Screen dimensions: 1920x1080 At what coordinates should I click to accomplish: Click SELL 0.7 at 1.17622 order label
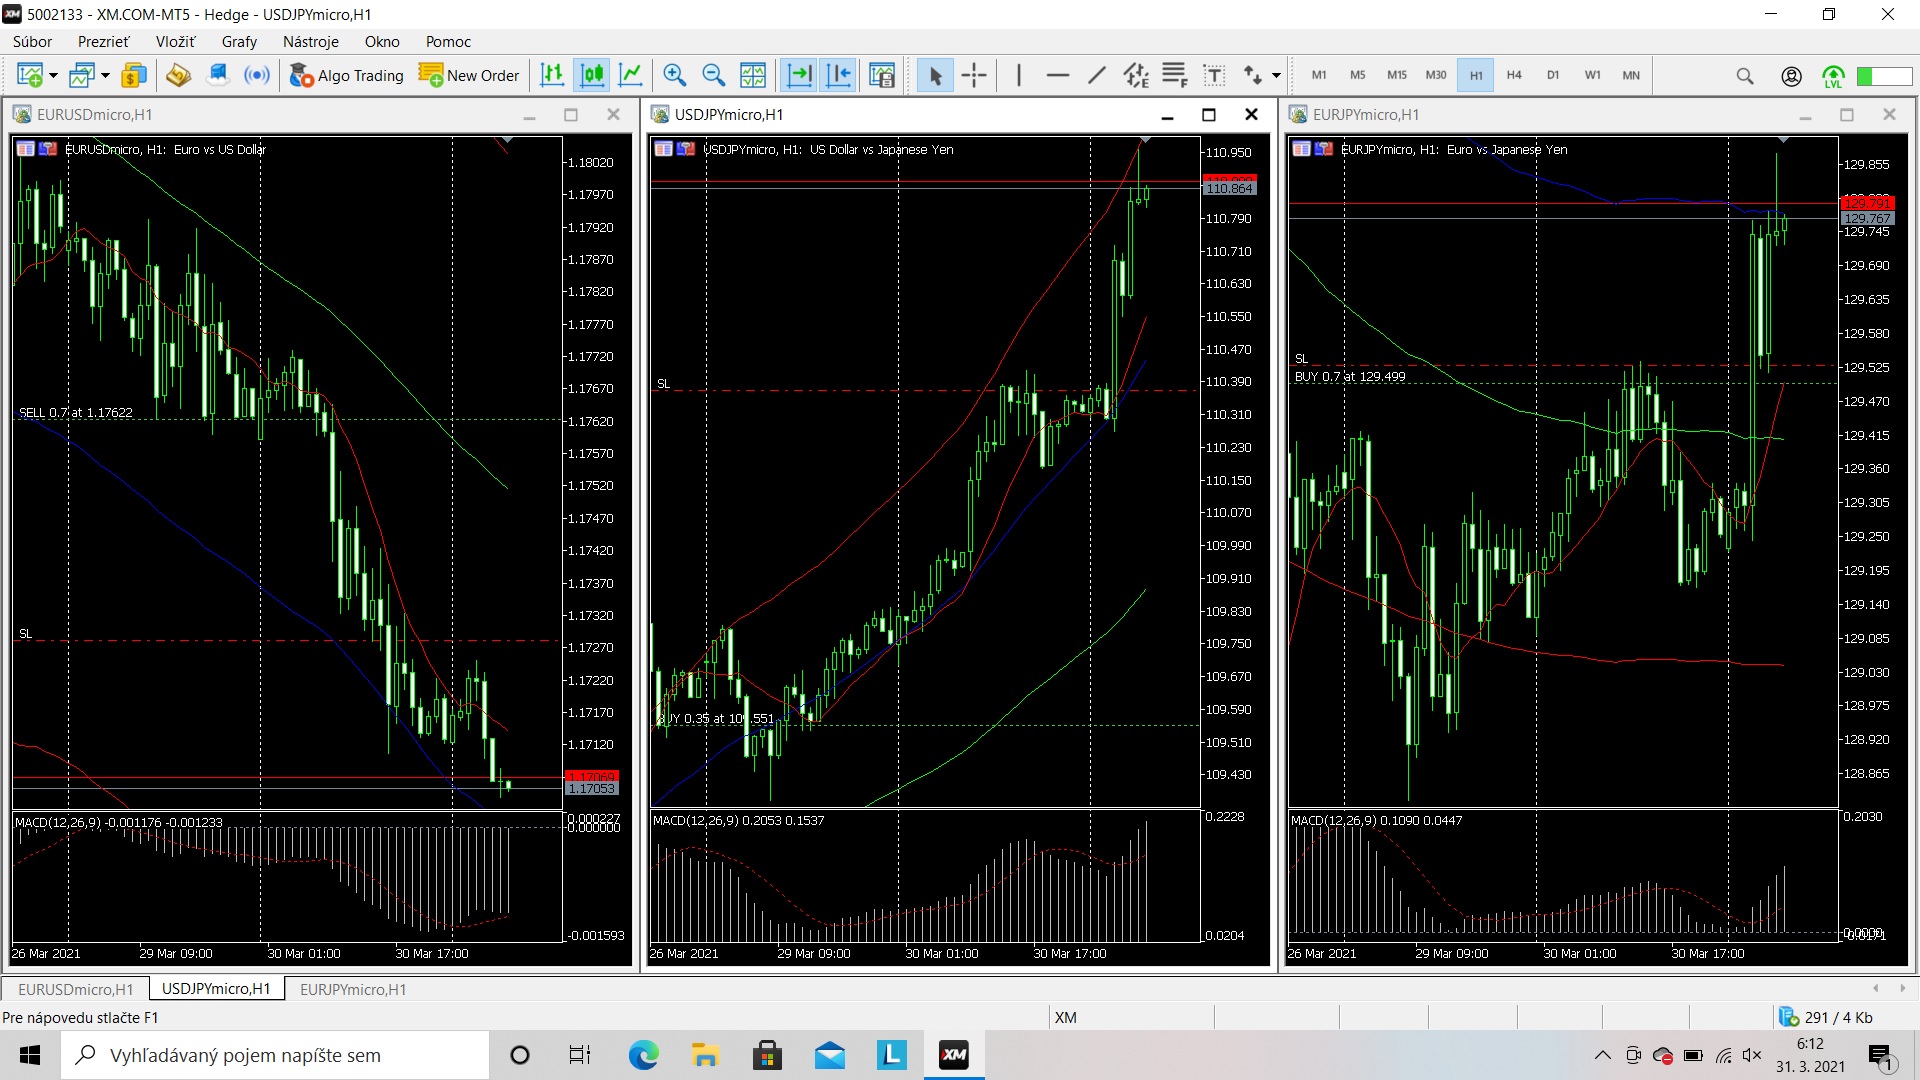76,412
